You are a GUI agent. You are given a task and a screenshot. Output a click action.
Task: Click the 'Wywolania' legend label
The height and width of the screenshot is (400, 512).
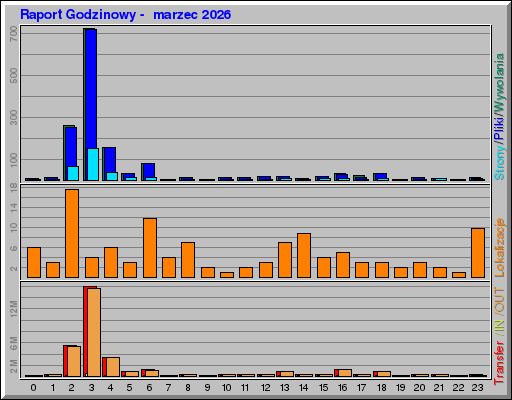pyautogui.click(x=499, y=83)
